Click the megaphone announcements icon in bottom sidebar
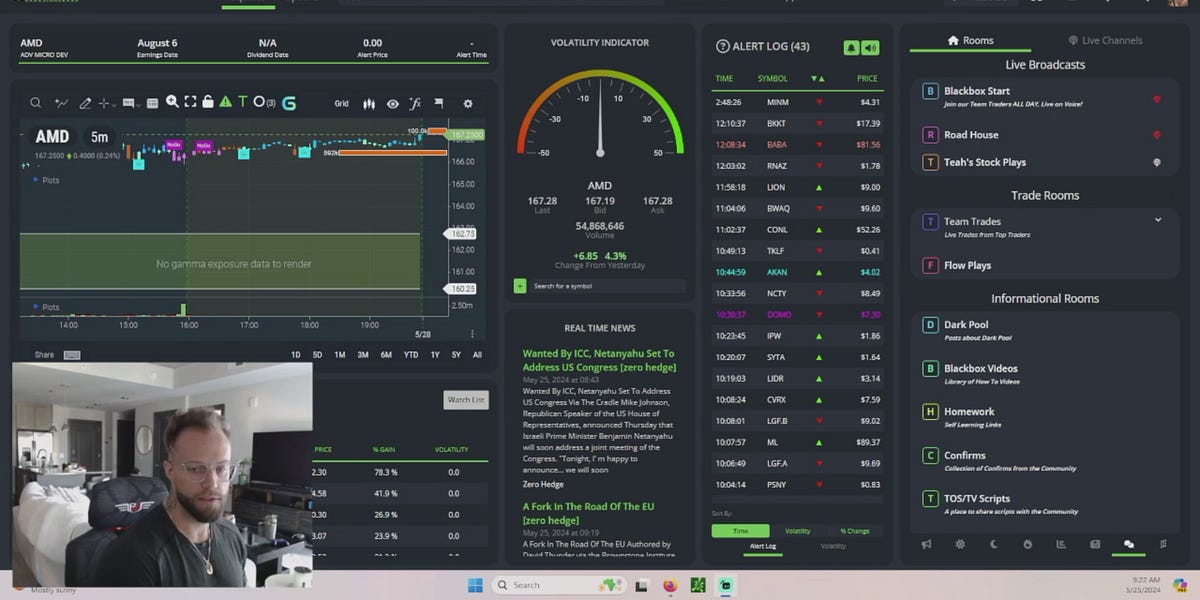The width and height of the screenshot is (1200, 600). (927, 545)
